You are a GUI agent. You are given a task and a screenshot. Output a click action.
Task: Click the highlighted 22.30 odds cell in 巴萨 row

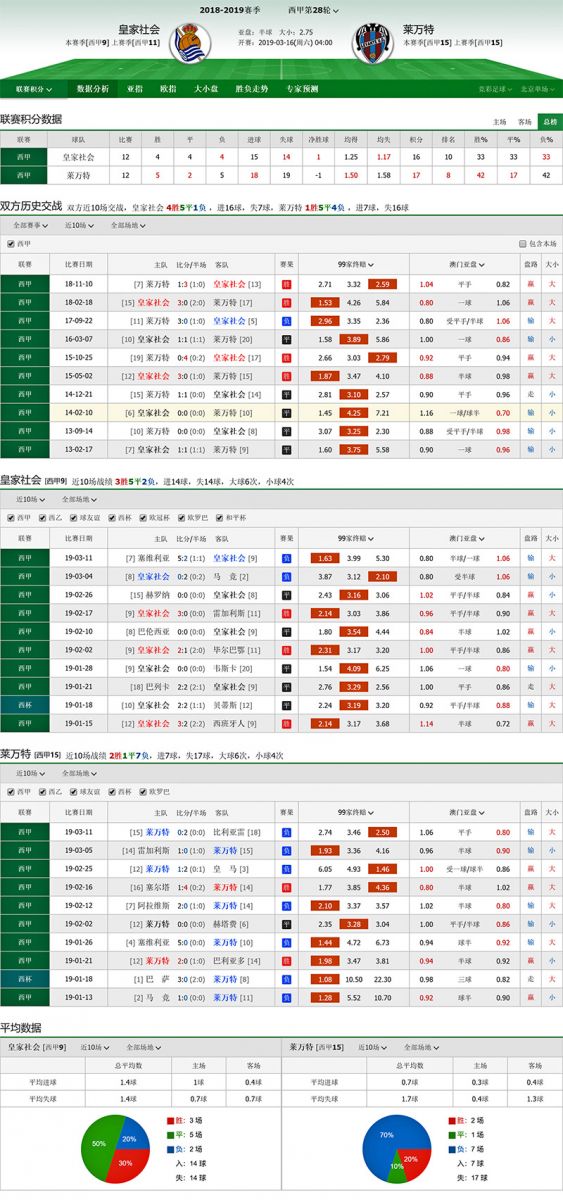point(382,978)
